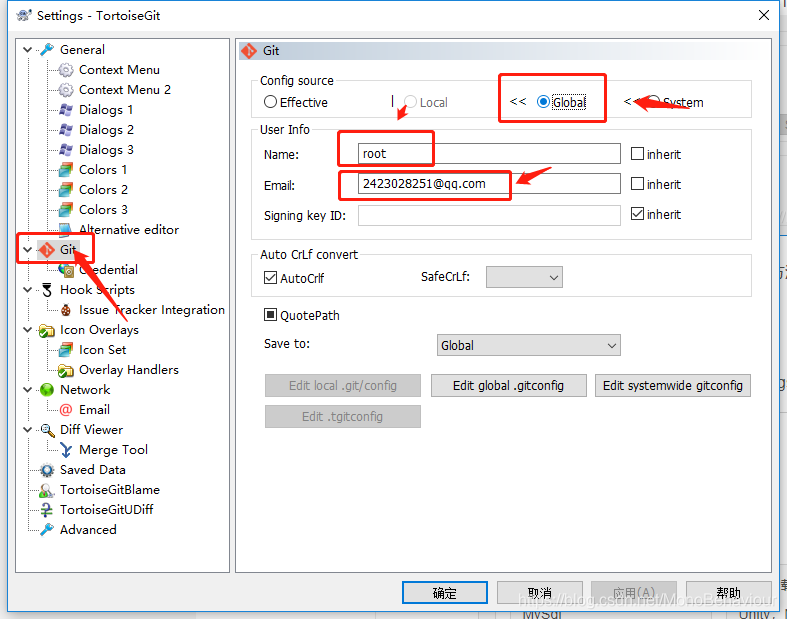Screen dimensions: 787x619
Task: Select the Global config source radio
Action: pos(543,102)
